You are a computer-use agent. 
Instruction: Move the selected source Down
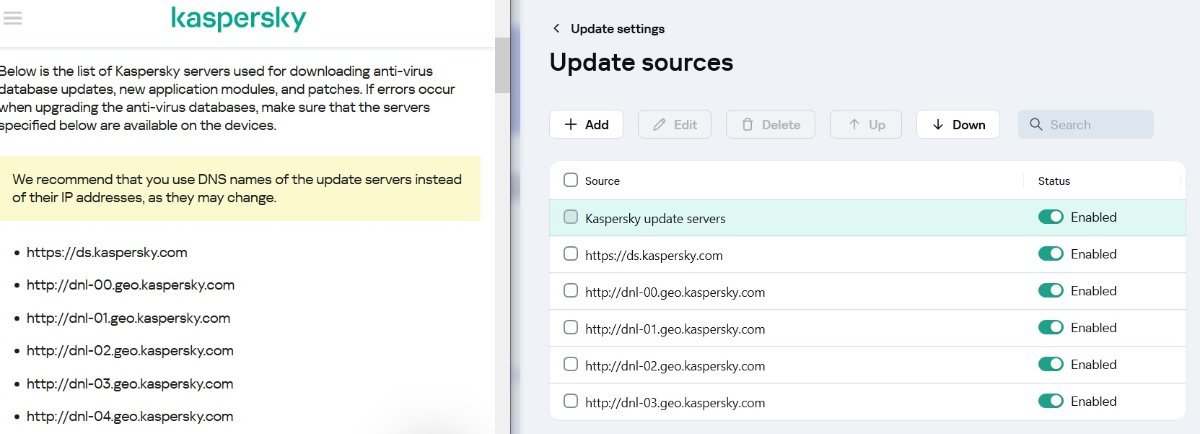click(x=958, y=125)
